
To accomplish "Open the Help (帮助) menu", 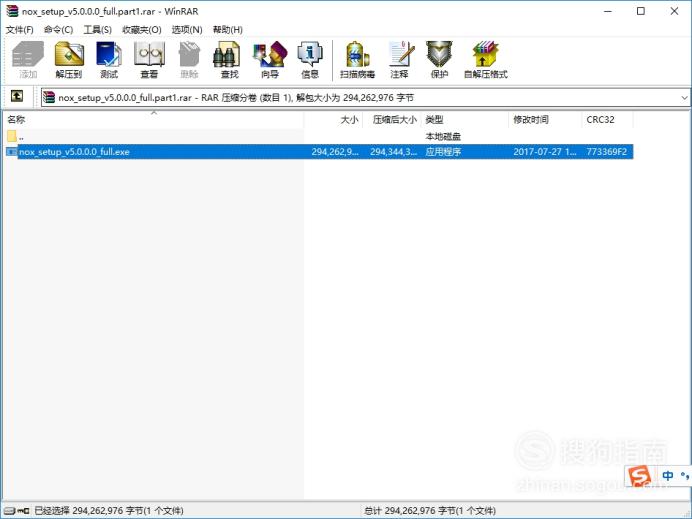I will tap(228, 30).
